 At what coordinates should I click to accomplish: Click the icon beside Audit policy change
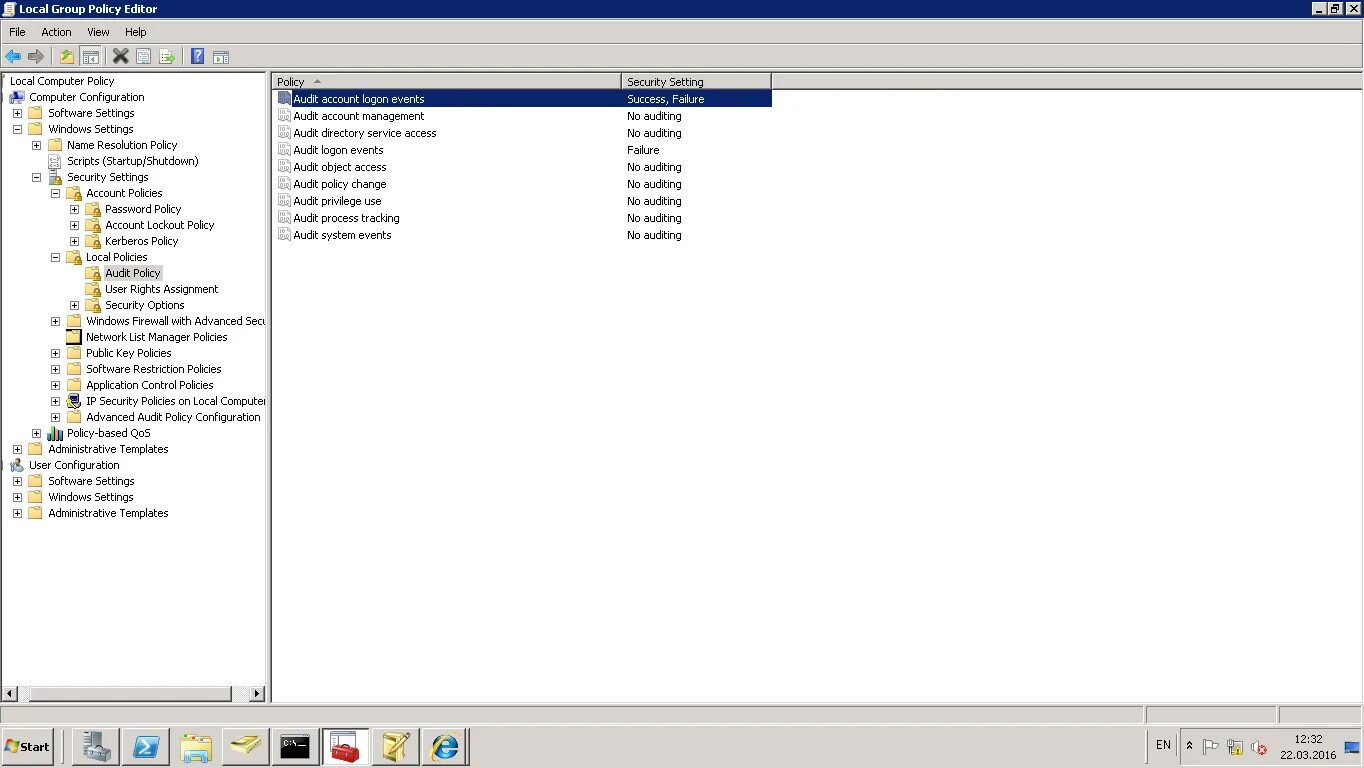tap(284, 184)
